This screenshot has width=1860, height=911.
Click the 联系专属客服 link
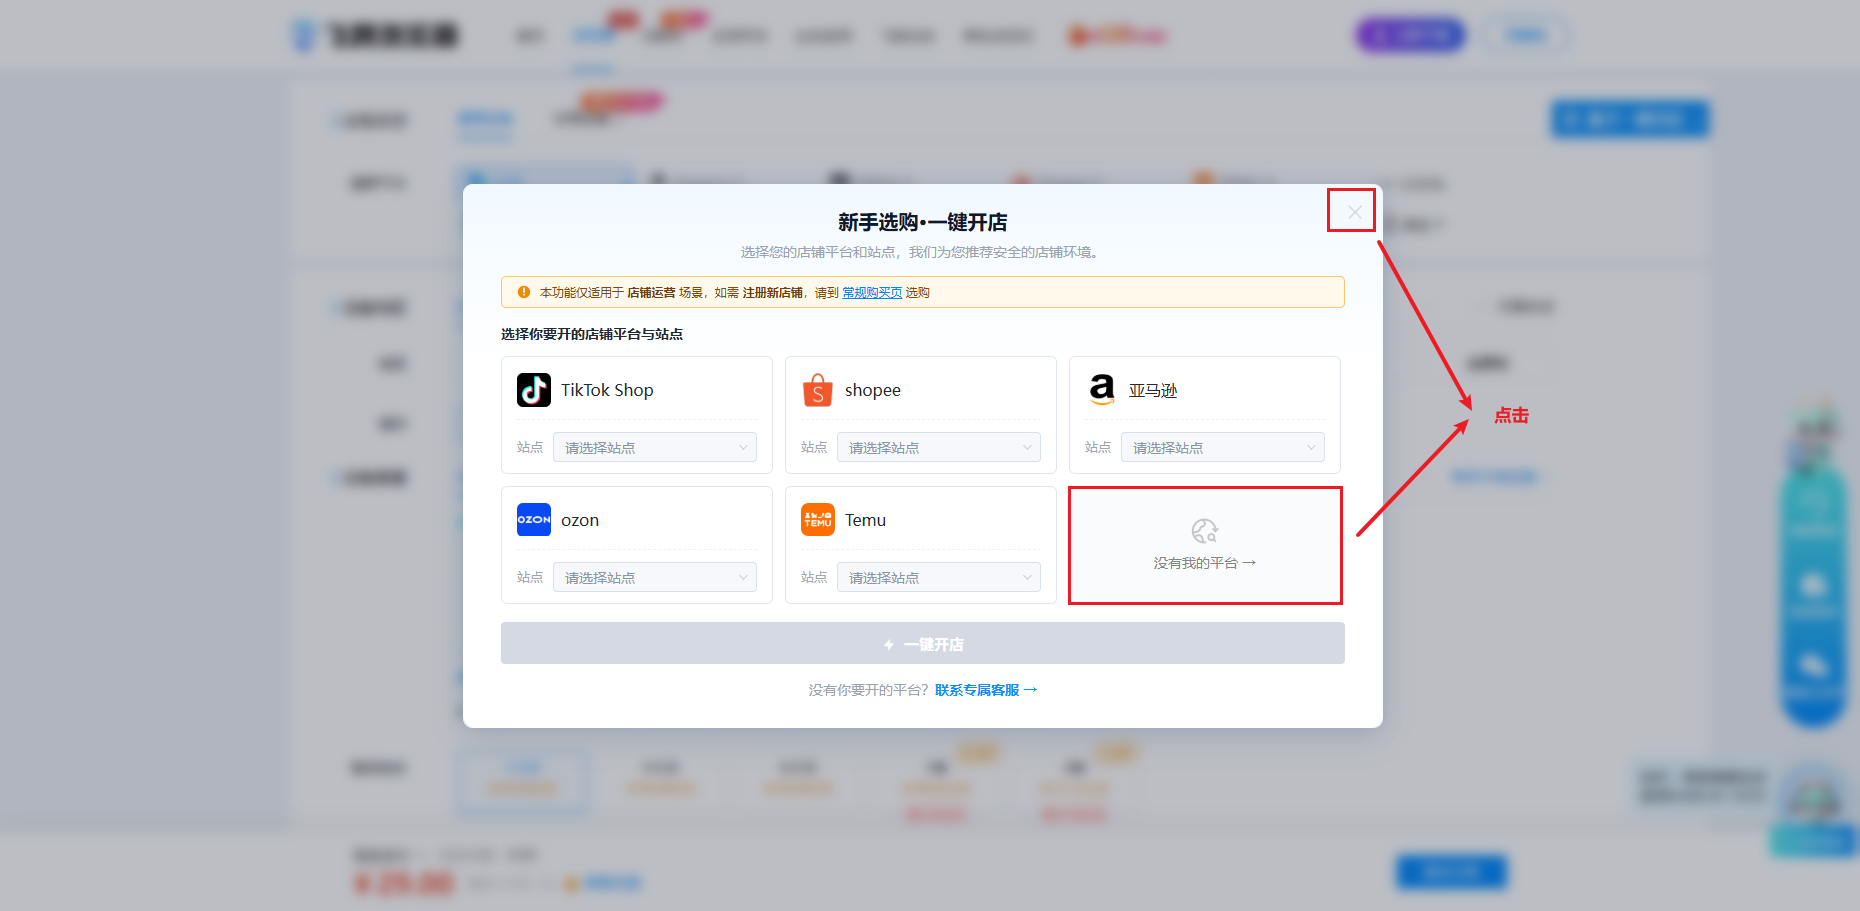(x=986, y=690)
